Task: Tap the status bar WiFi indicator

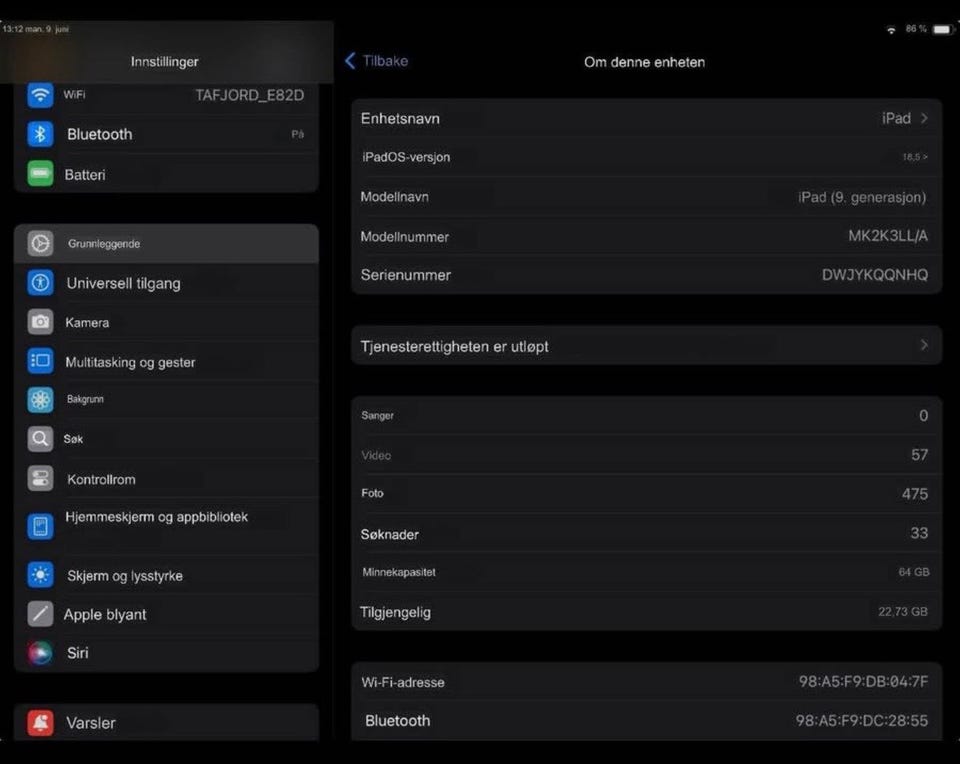Action: [891, 29]
